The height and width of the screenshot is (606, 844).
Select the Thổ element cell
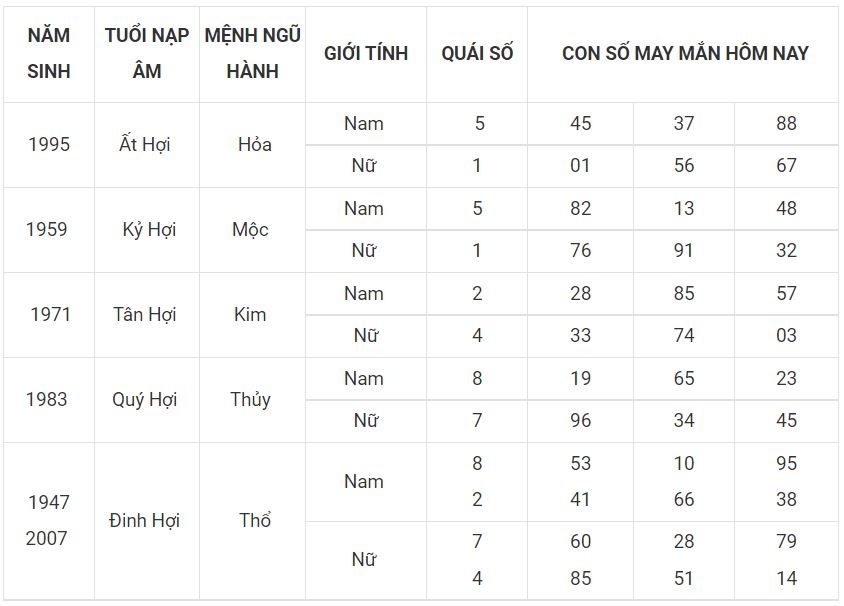coord(255,520)
